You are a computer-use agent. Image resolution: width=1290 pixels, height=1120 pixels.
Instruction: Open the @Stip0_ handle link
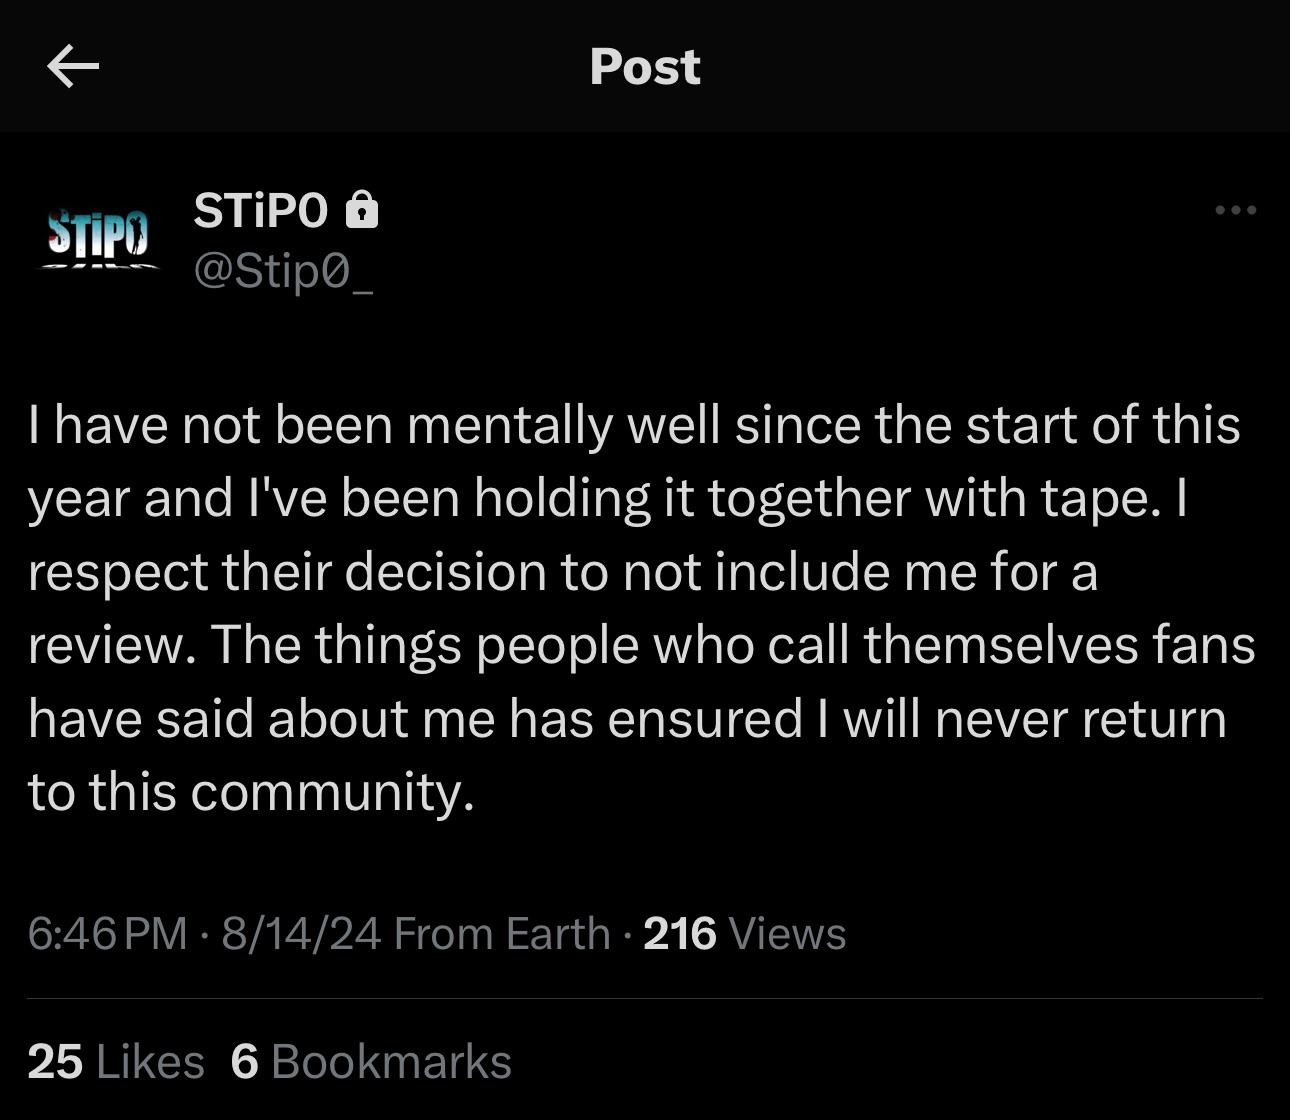pyautogui.click(x=283, y=270)
